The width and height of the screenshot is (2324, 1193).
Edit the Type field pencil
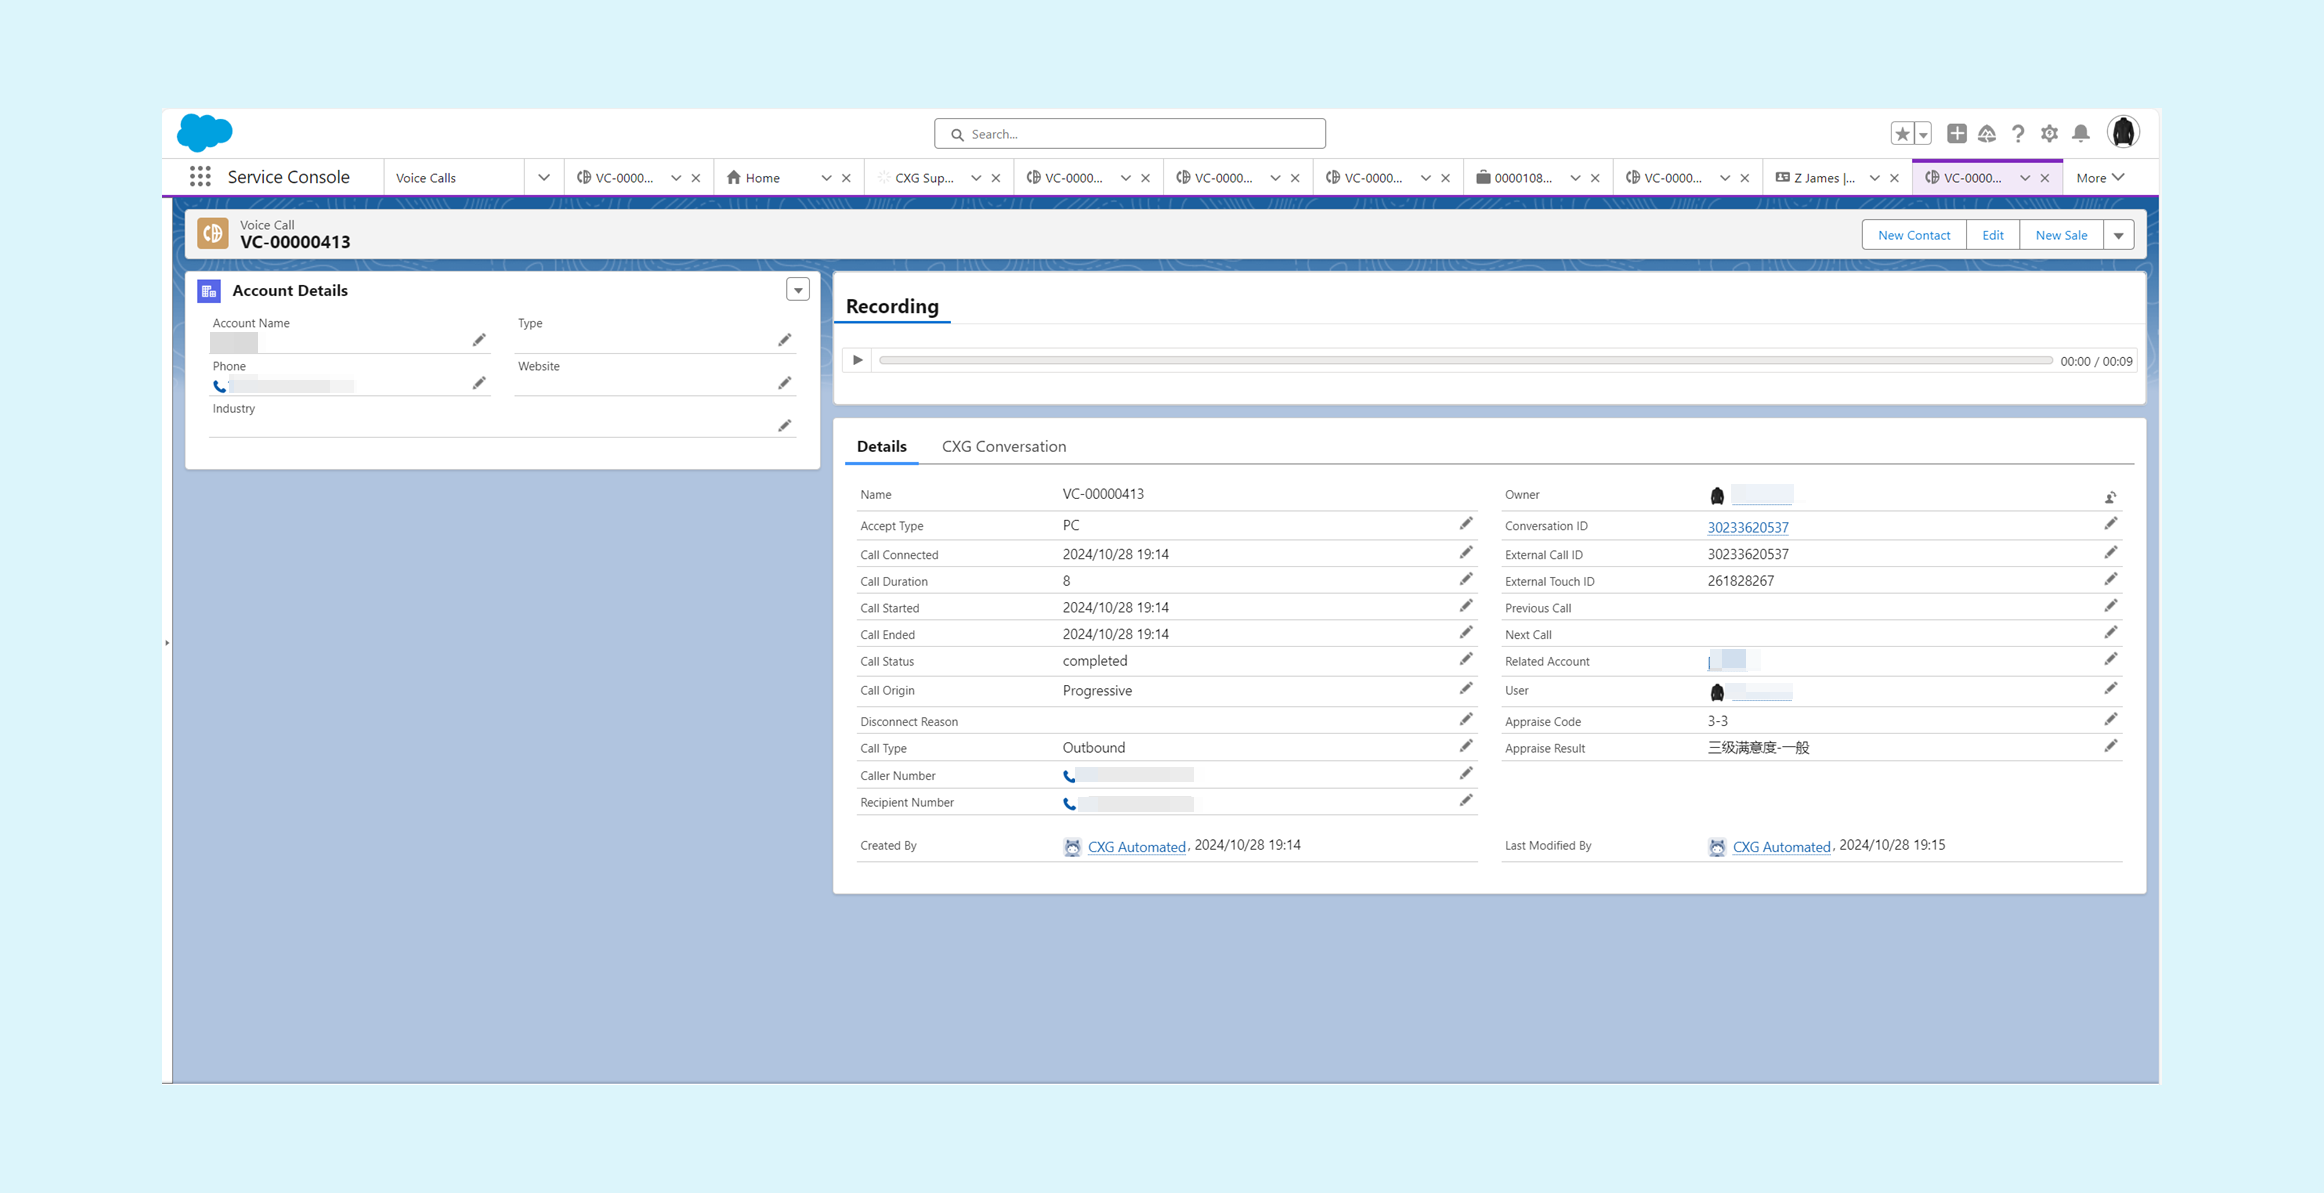pyautogui.click(x=785, y=340)
